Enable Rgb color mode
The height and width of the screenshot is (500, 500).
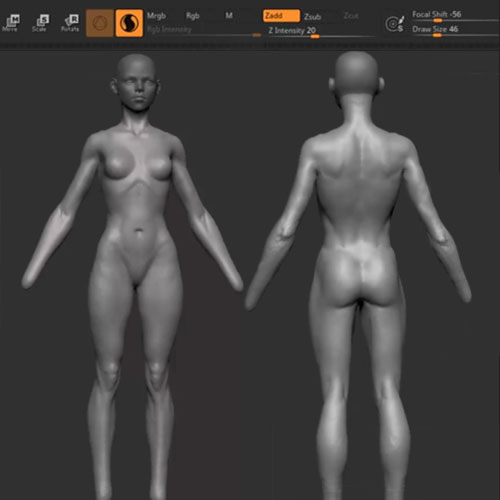[193, 16]
